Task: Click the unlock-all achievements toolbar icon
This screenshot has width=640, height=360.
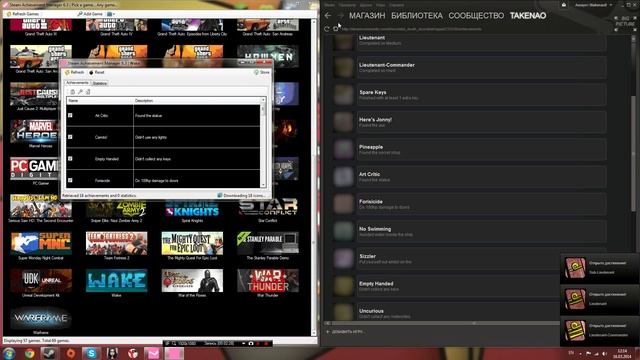Action: (88, 92)
